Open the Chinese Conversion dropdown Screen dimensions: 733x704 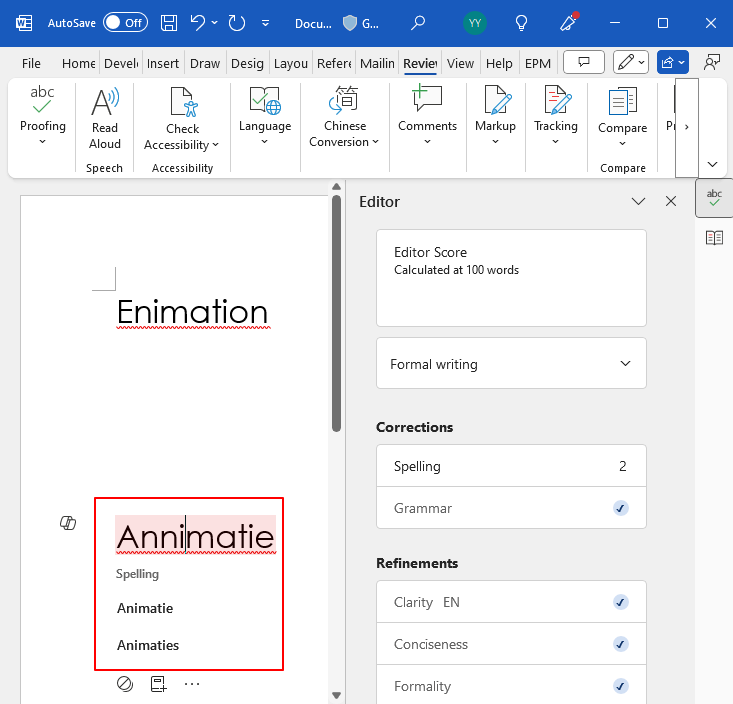click(345, 118)
